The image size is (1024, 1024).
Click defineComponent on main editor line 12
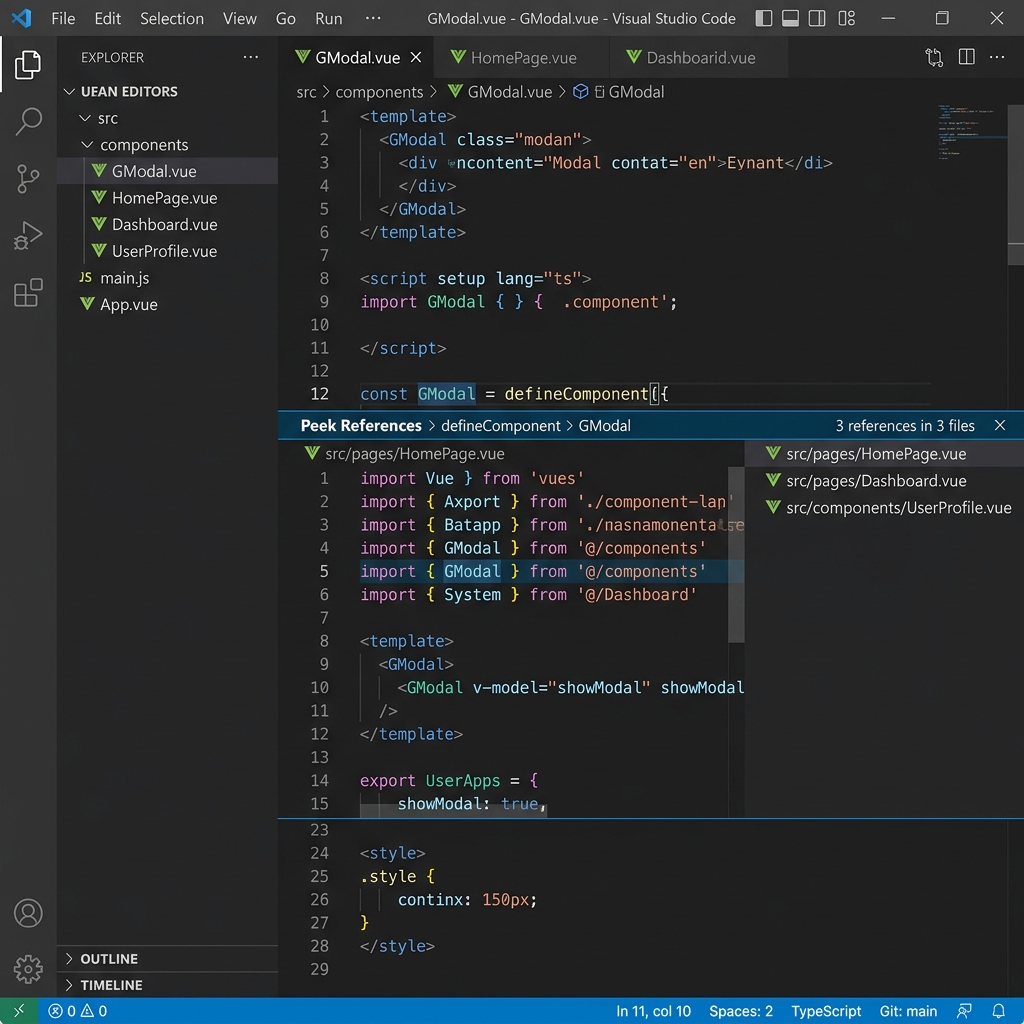click(576, 394)
